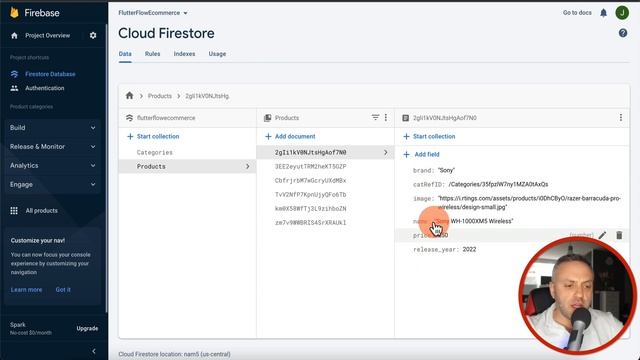Open help question mark icon

(623, 33)
